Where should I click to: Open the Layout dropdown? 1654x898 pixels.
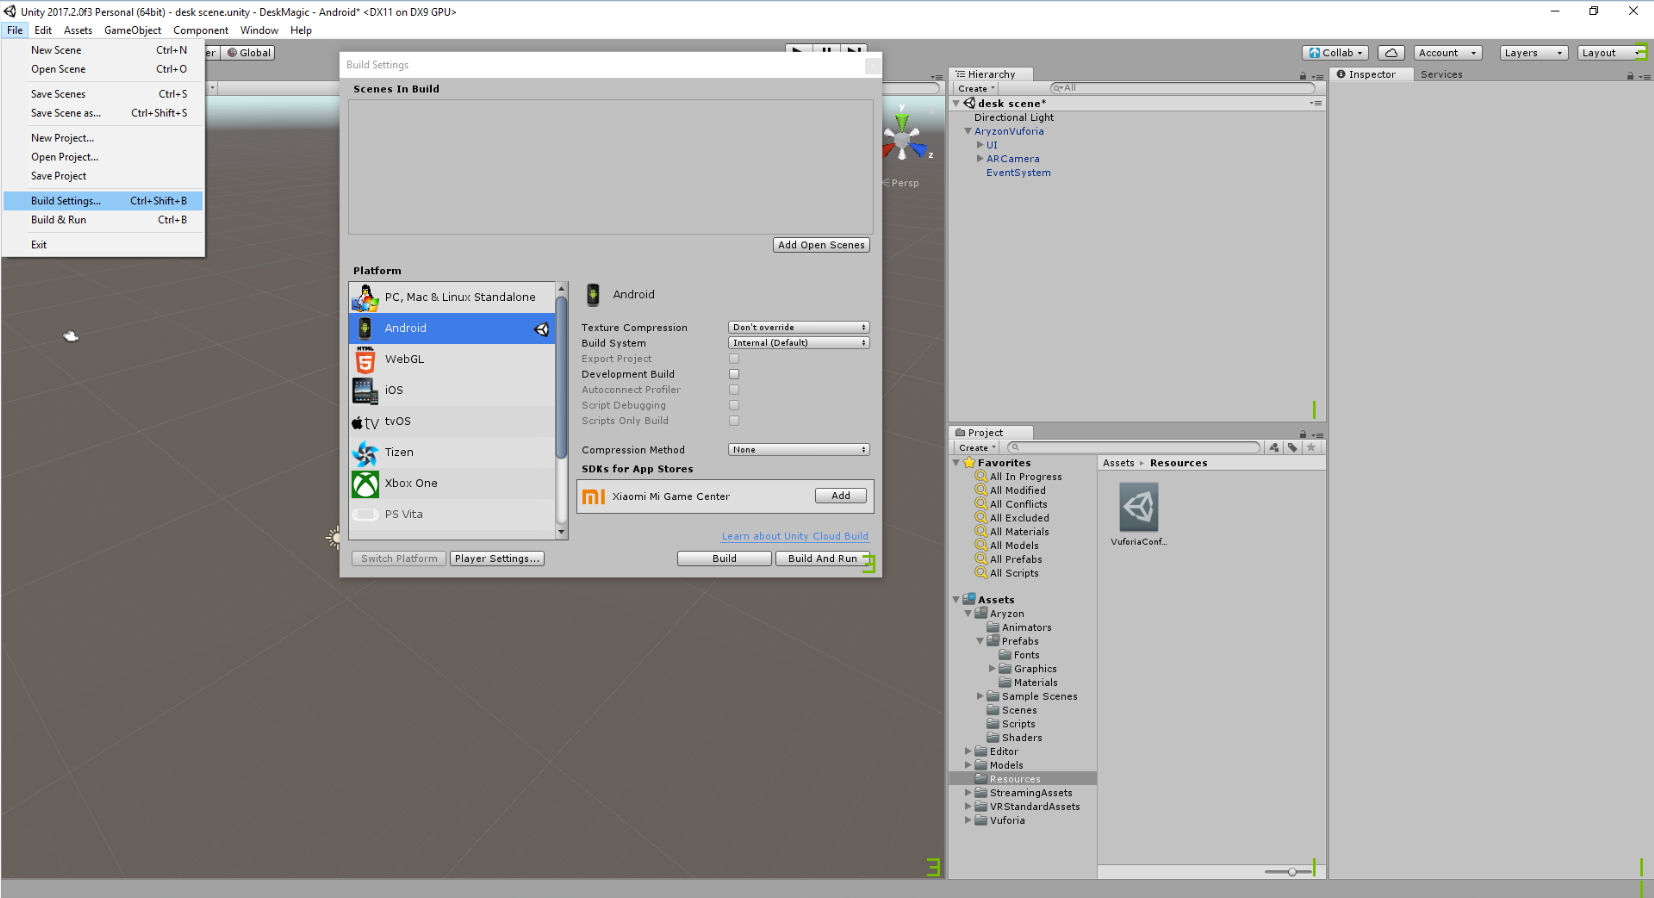[1611, 53]
